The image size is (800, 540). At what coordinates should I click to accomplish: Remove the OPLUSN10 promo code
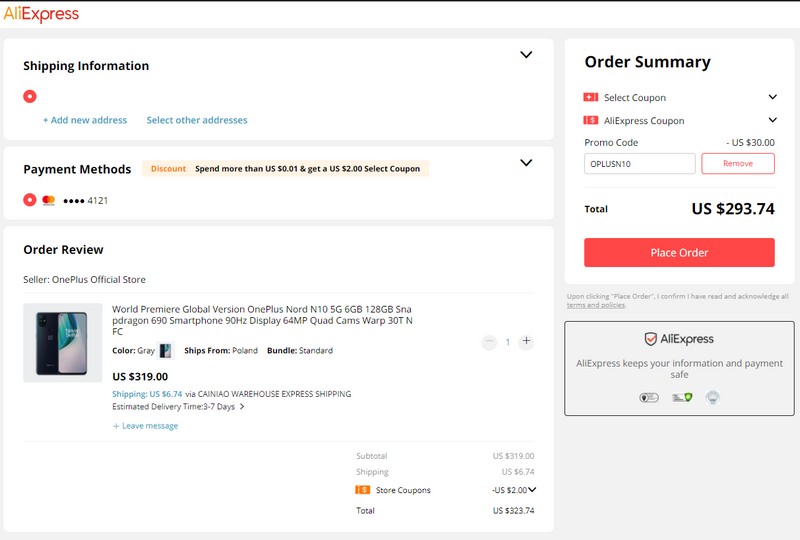click(738, 163)
